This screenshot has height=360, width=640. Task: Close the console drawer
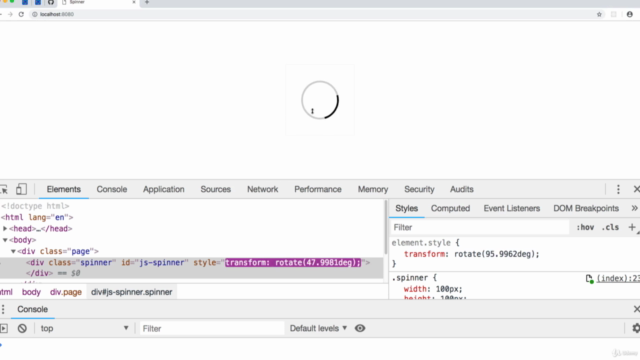click(636, 309)
